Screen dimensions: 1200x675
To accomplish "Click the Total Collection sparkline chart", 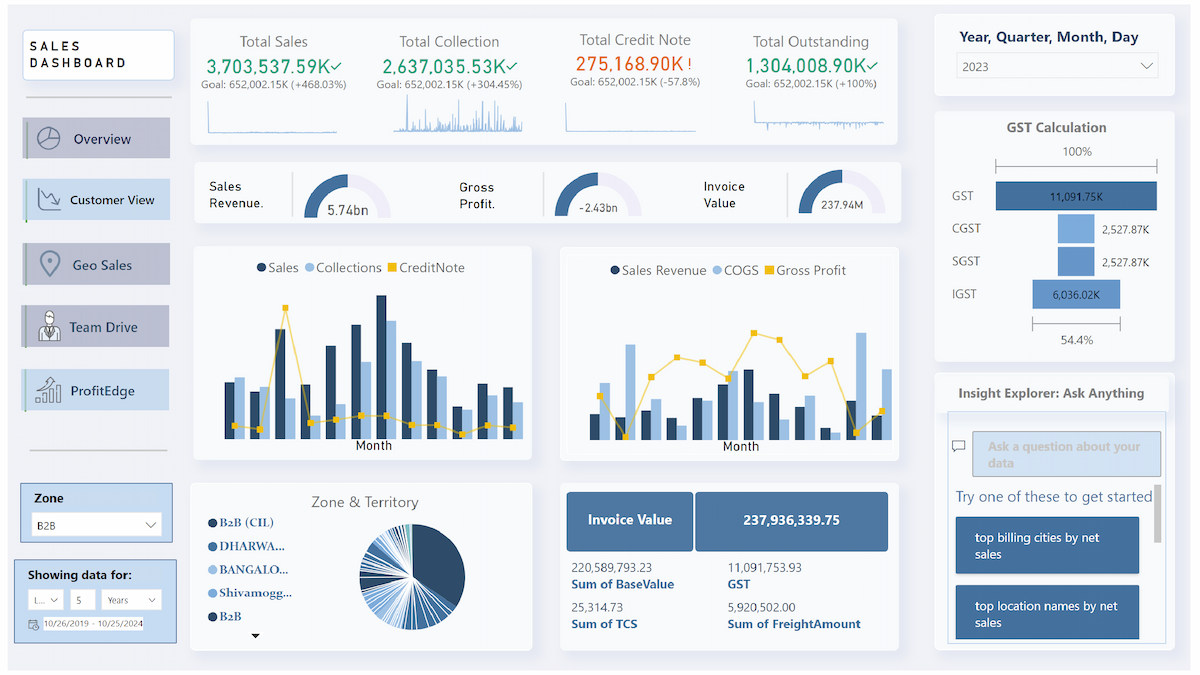I will 458,115.
